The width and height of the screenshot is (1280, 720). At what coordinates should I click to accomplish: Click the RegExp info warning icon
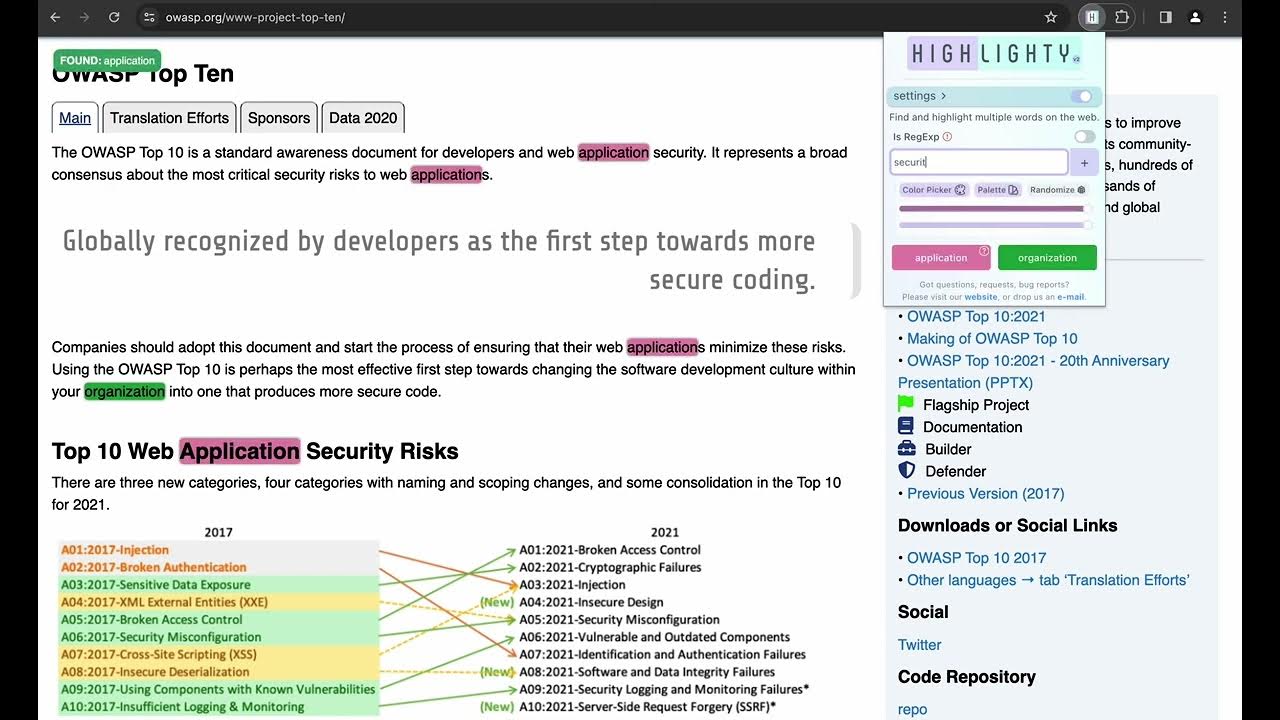coord(947,137)
